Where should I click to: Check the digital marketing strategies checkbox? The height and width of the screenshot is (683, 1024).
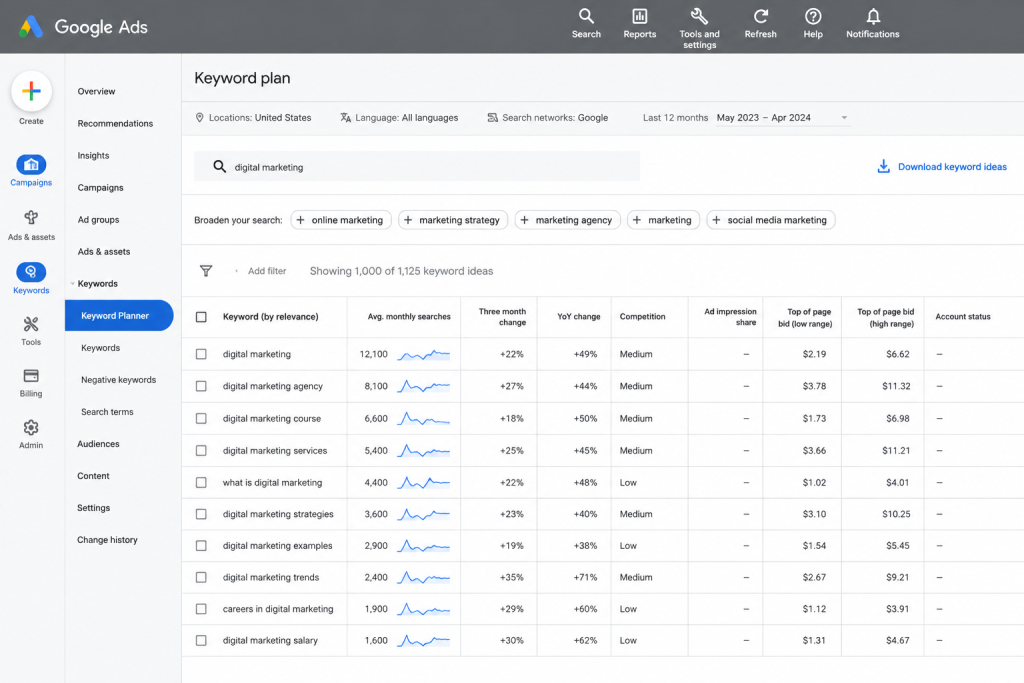(201, 514)
